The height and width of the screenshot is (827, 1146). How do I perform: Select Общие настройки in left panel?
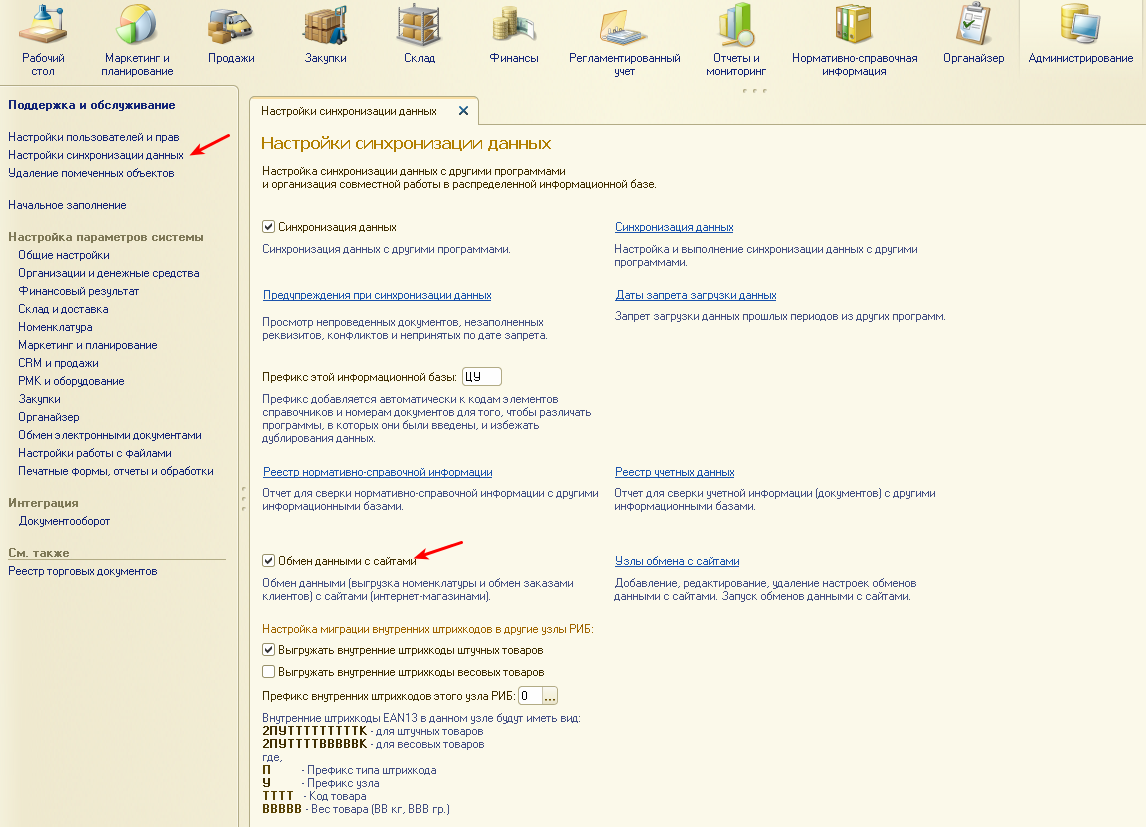[64, 255]
